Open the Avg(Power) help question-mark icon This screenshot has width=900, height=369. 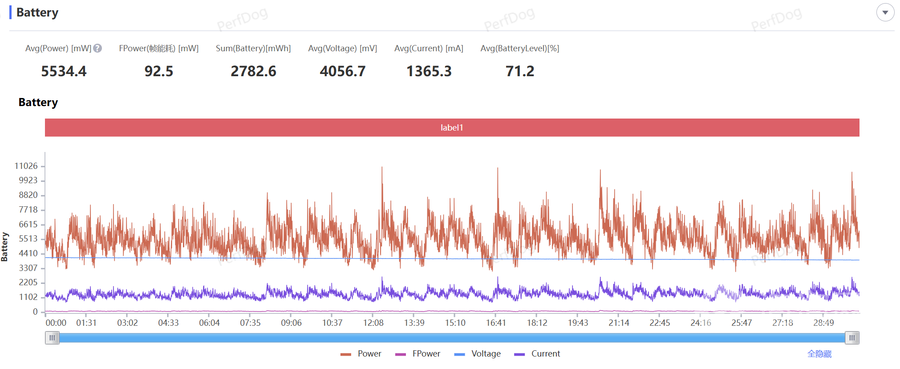(x=98, y=49)
